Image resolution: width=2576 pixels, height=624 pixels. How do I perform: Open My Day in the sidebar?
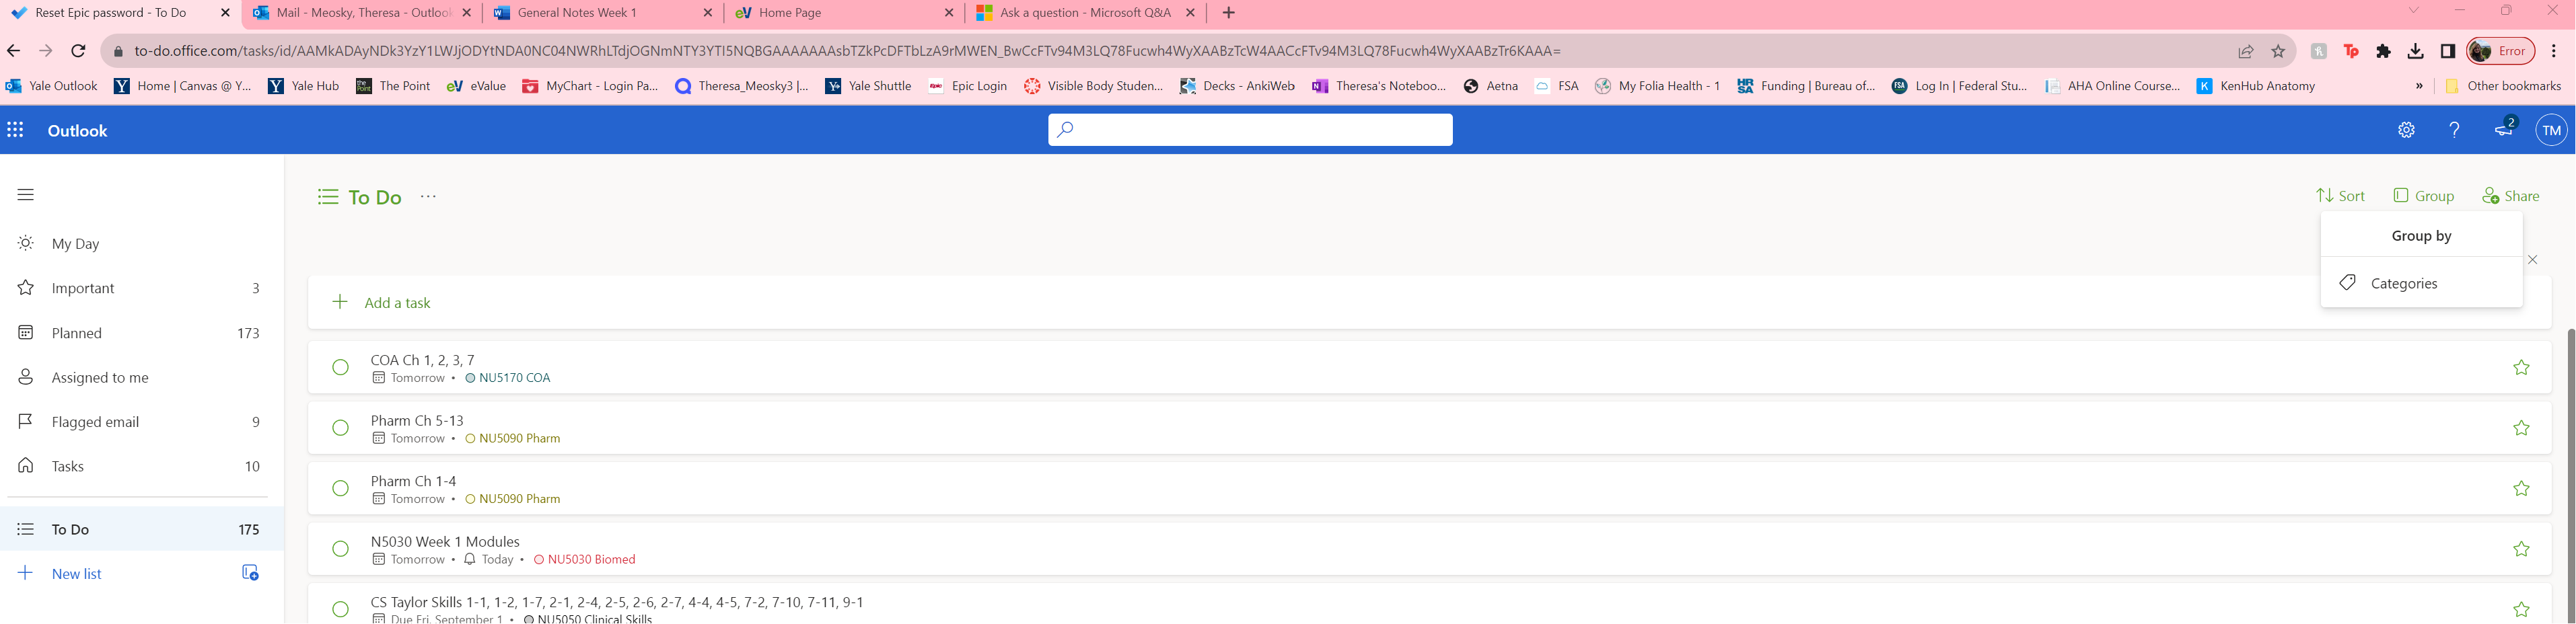(142, 243)
